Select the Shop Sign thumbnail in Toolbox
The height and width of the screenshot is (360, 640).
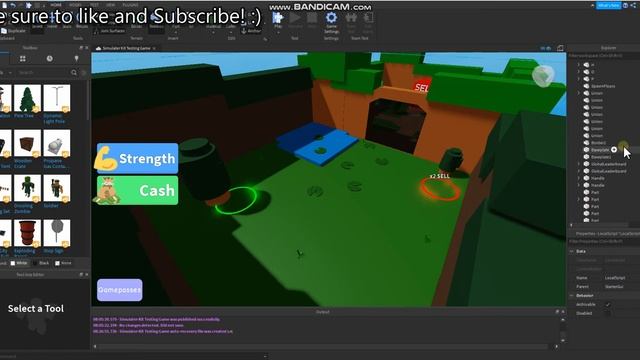[56, 233]
